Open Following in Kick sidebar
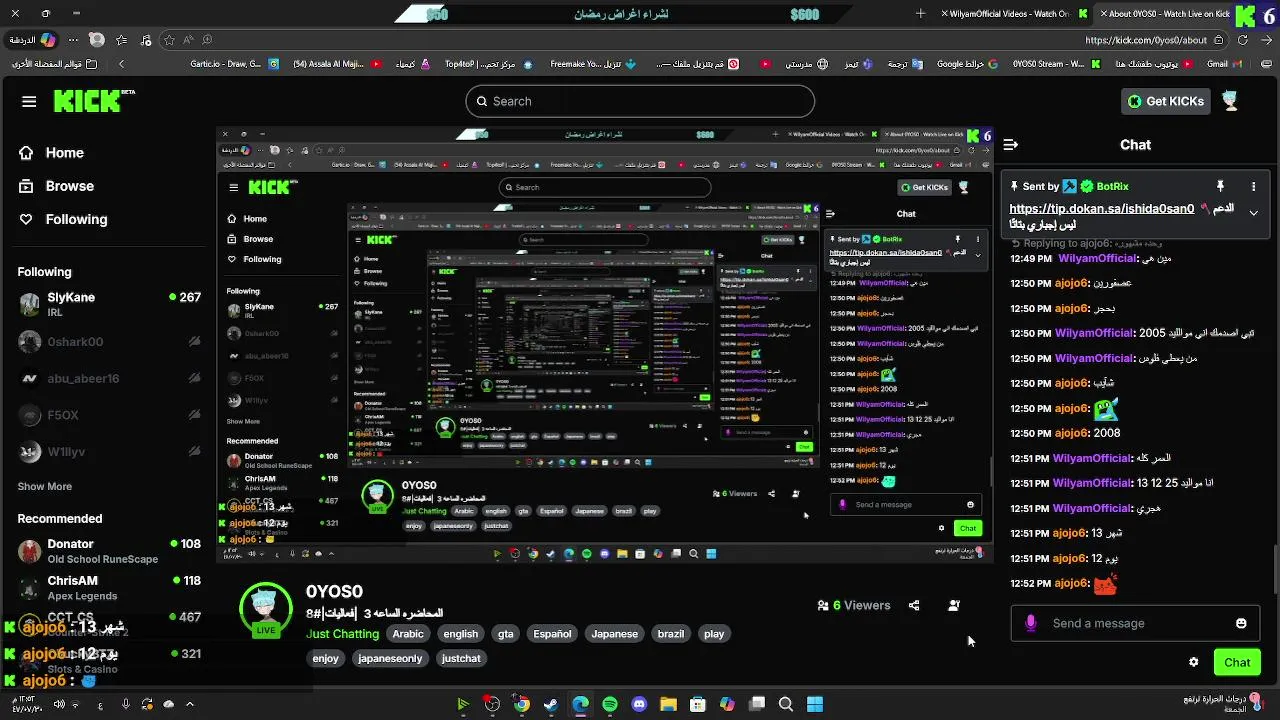Viewport: 1280px width, 720px height. click(63, 219)
